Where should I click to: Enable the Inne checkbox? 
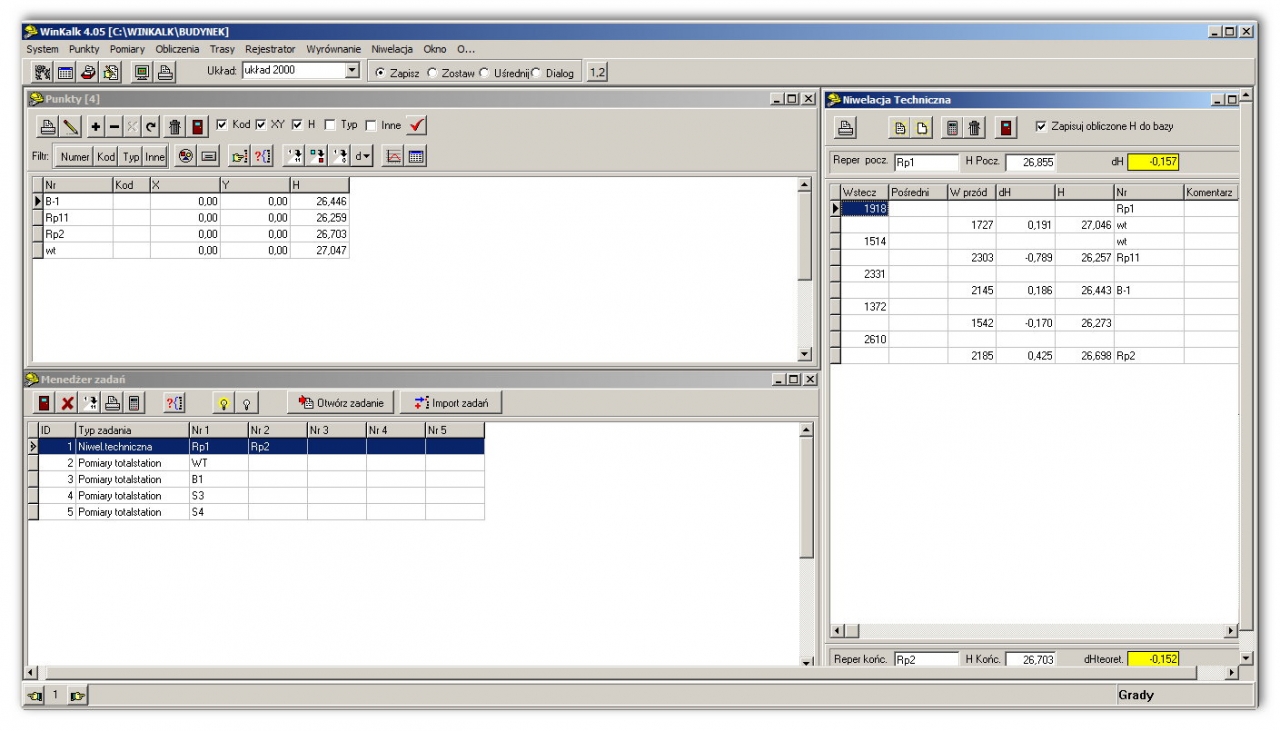371,125
